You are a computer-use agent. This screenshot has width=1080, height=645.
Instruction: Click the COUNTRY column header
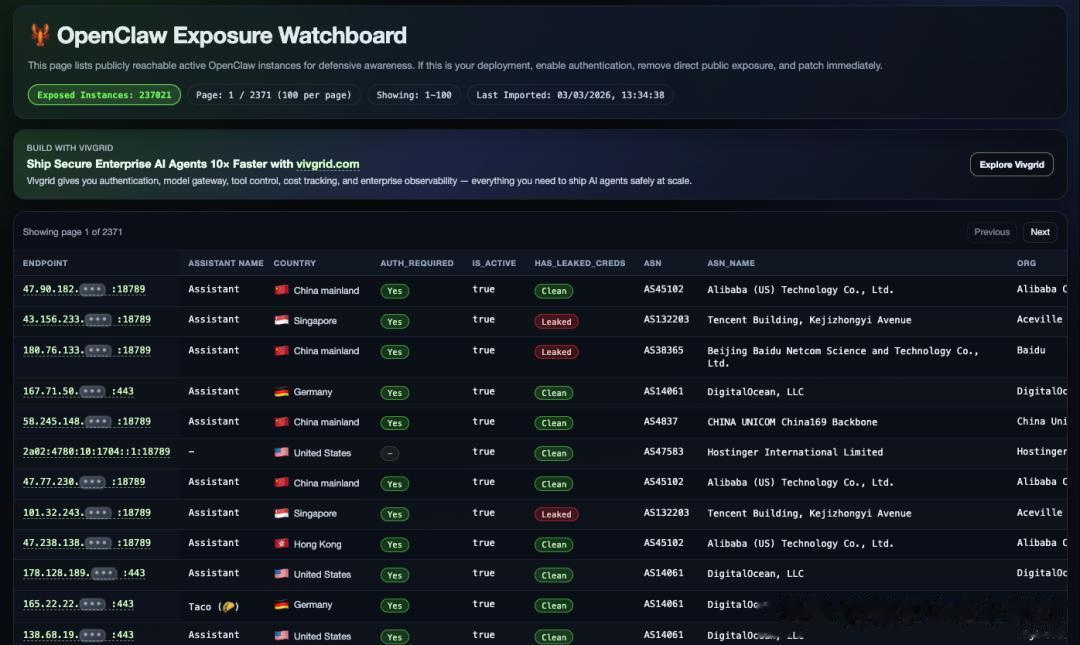tap(295, 263)
